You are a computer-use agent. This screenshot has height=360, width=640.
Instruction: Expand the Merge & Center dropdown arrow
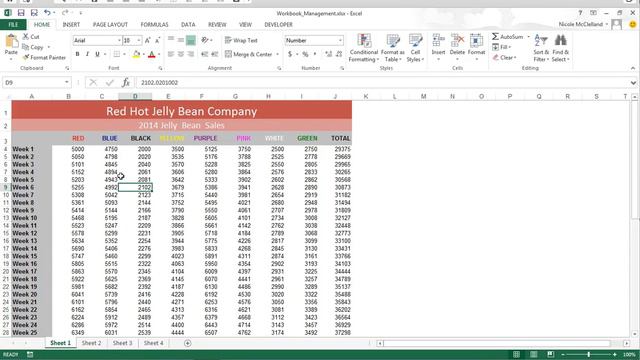[278, 54]
